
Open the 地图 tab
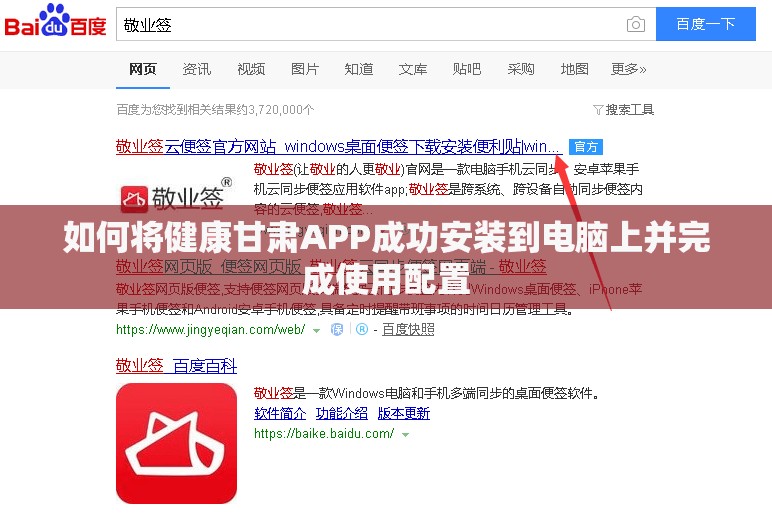coord(575,69)
